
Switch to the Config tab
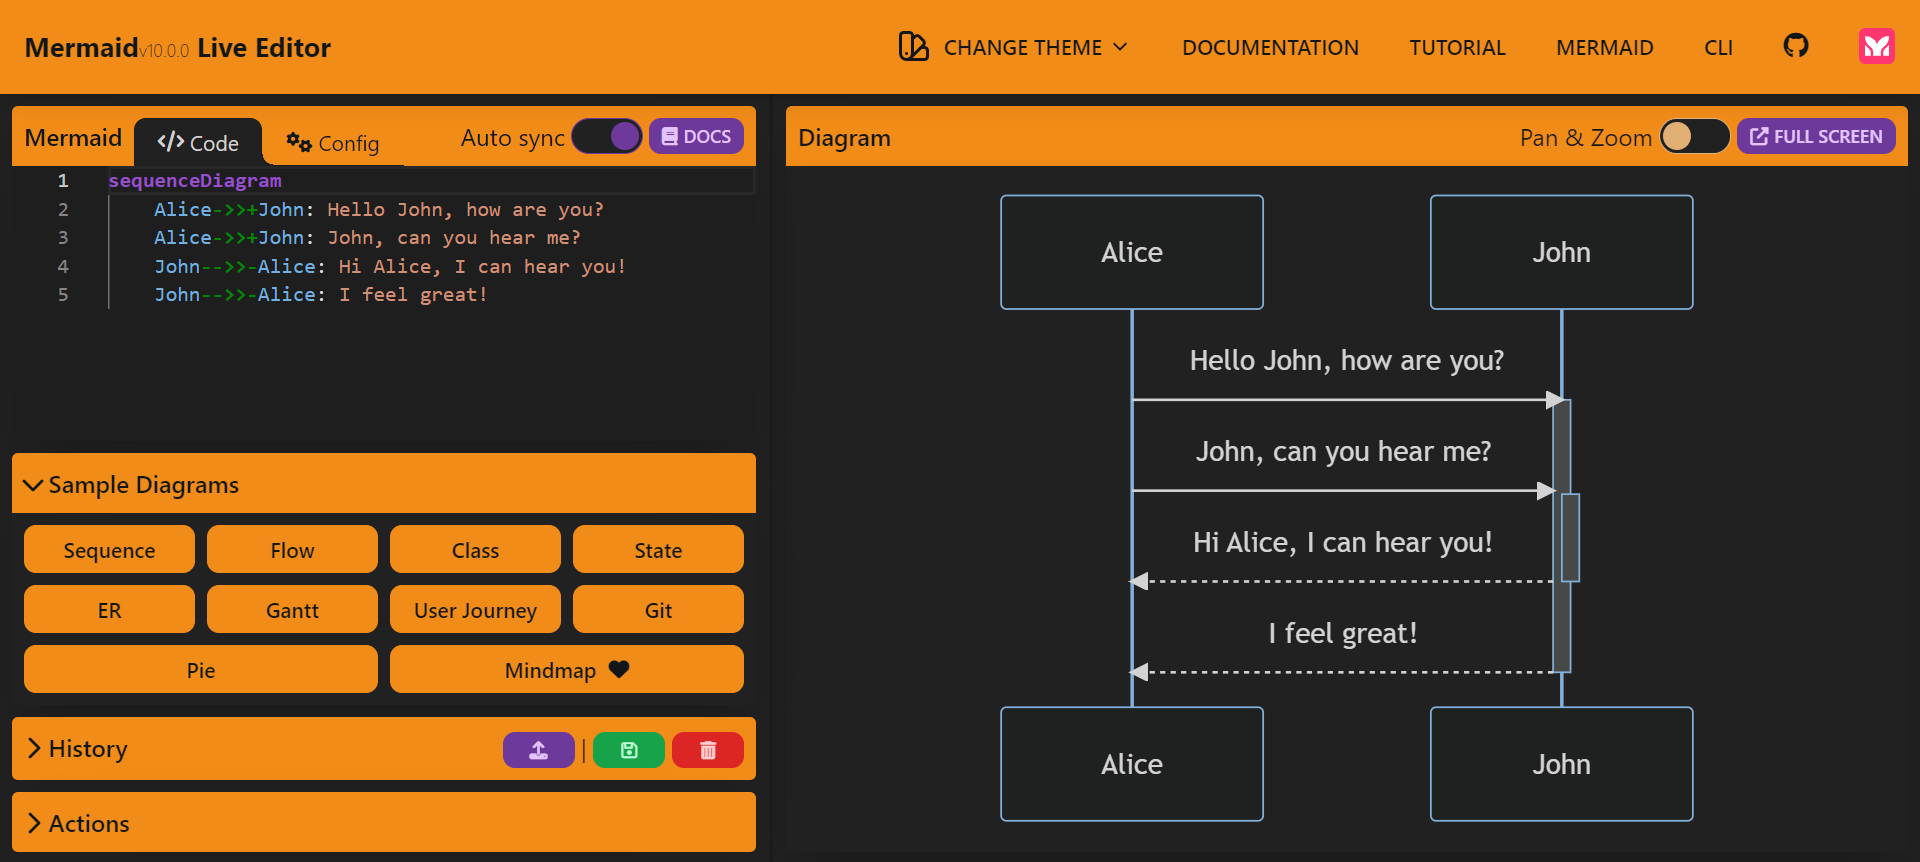(333, 142)
